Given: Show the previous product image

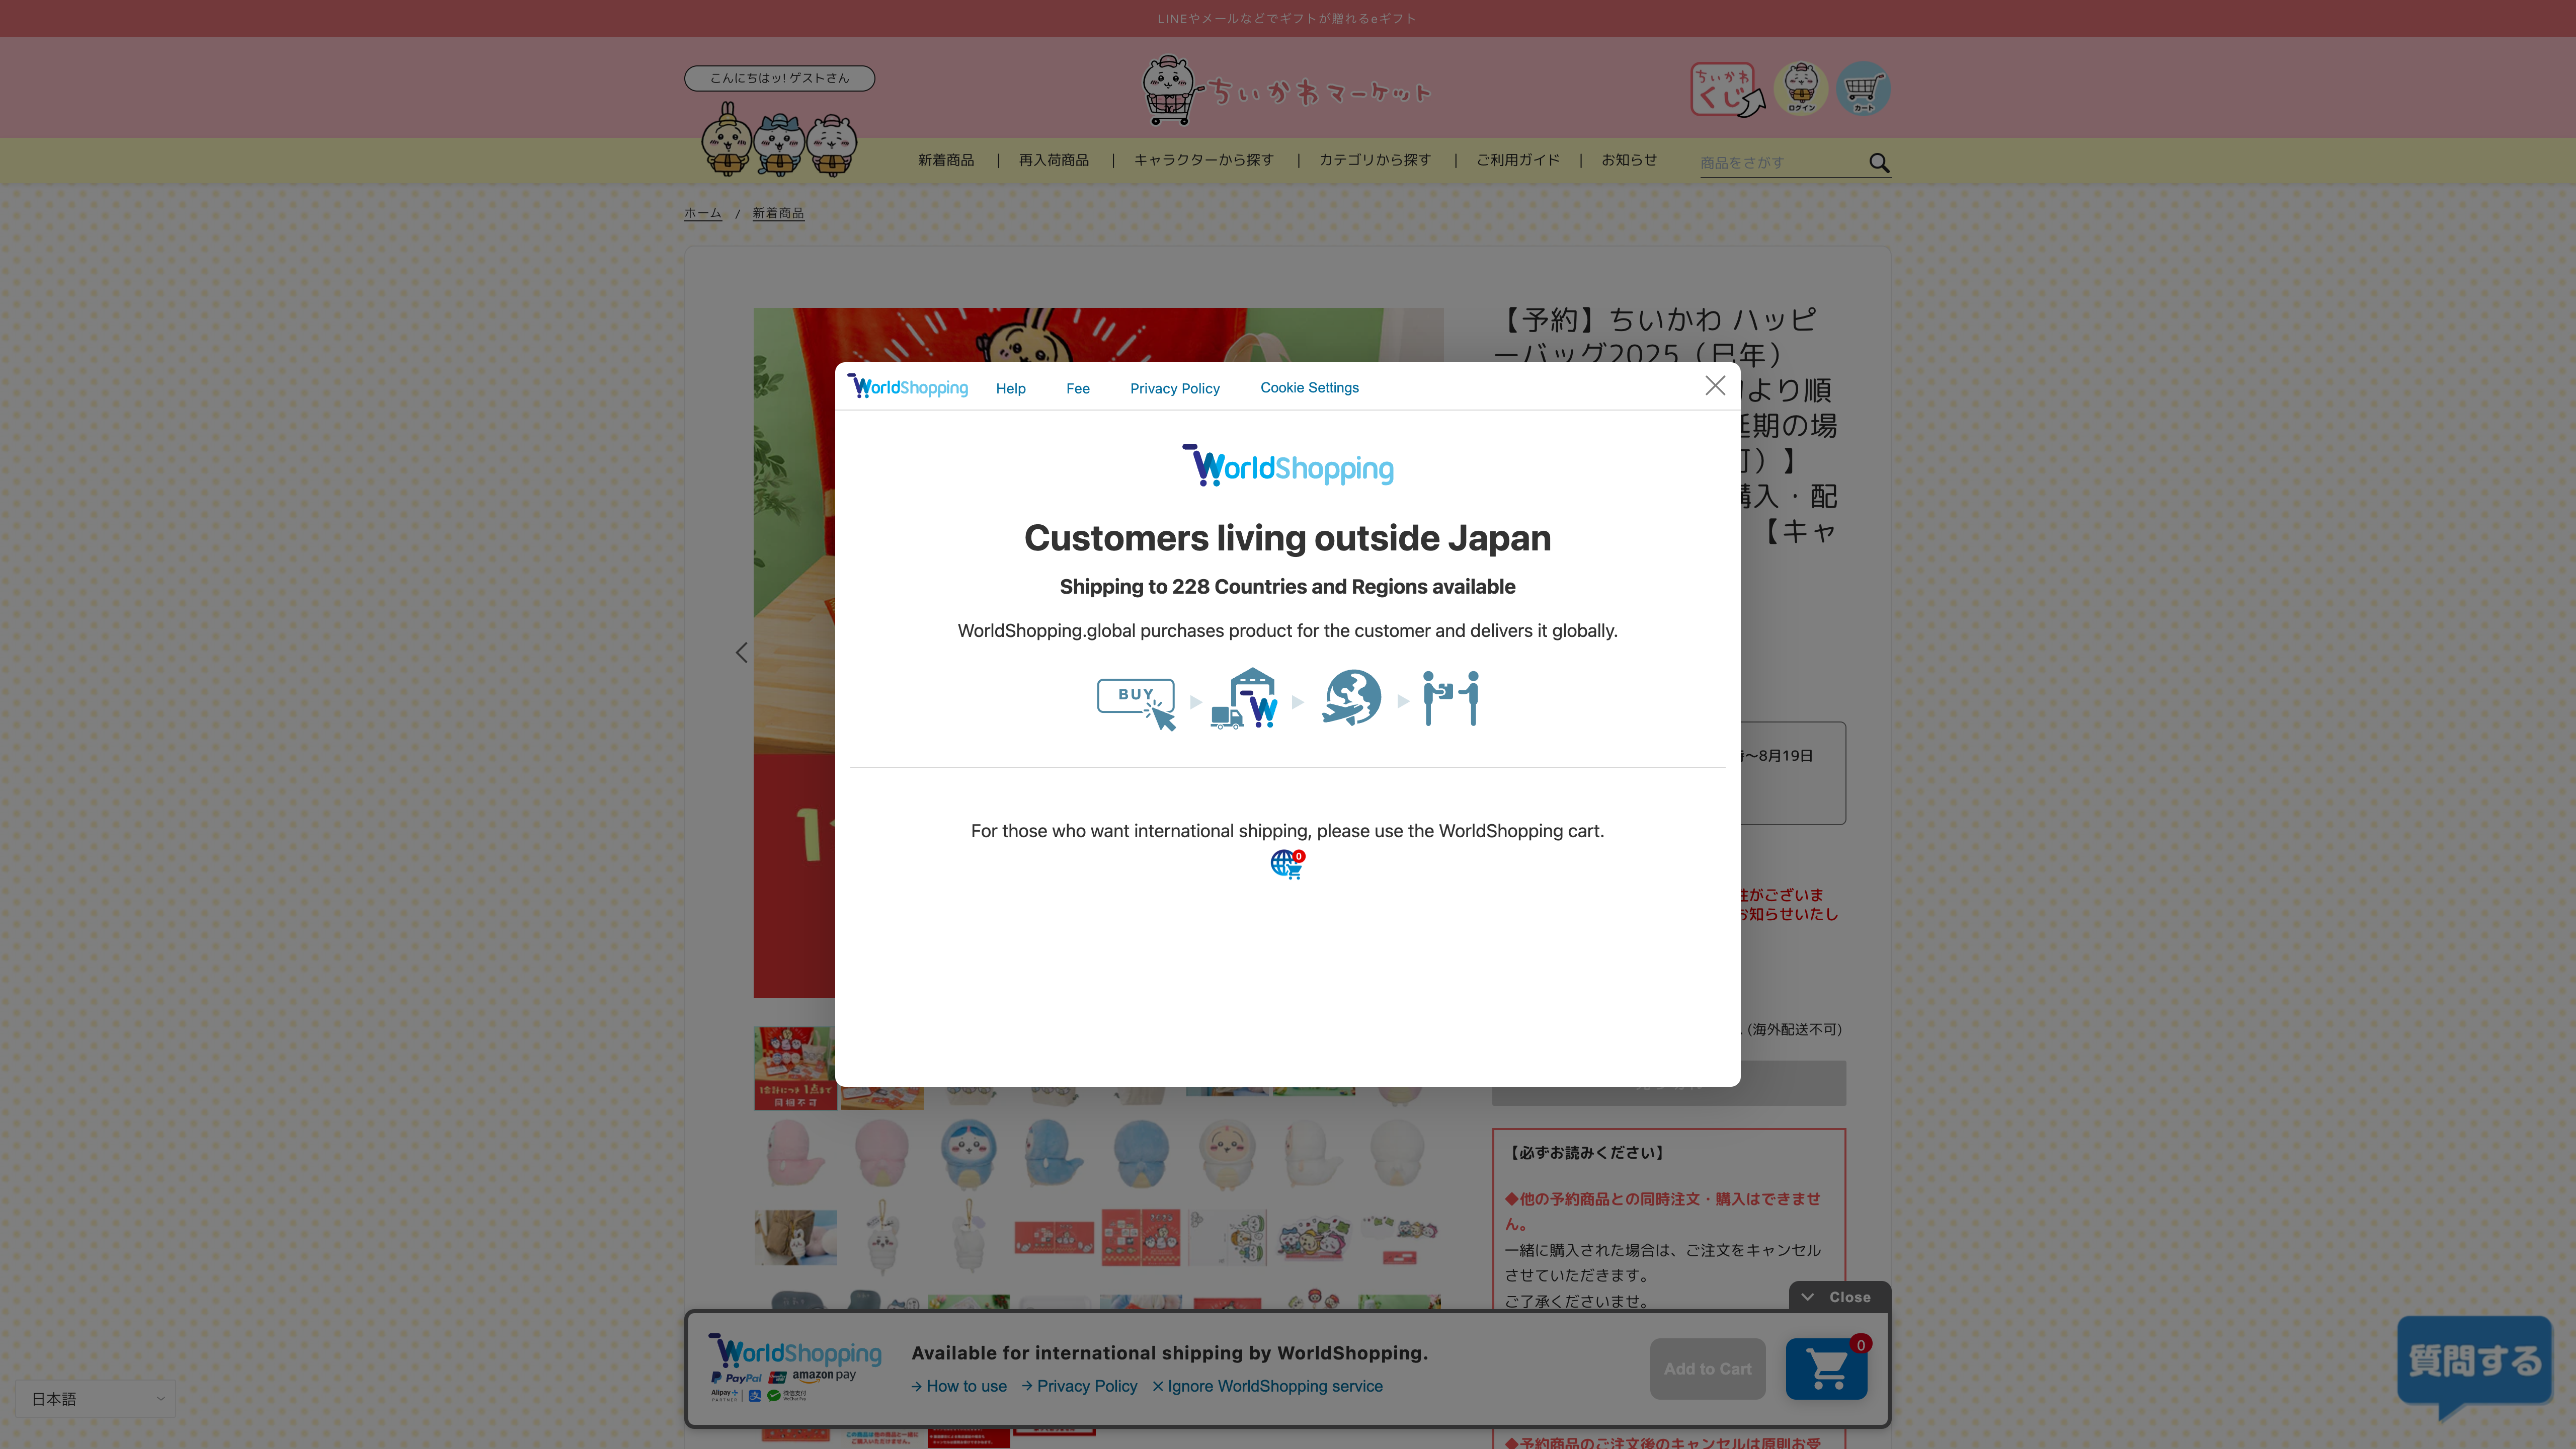Looking at the screenshot, I should click(x=741, y=653).
